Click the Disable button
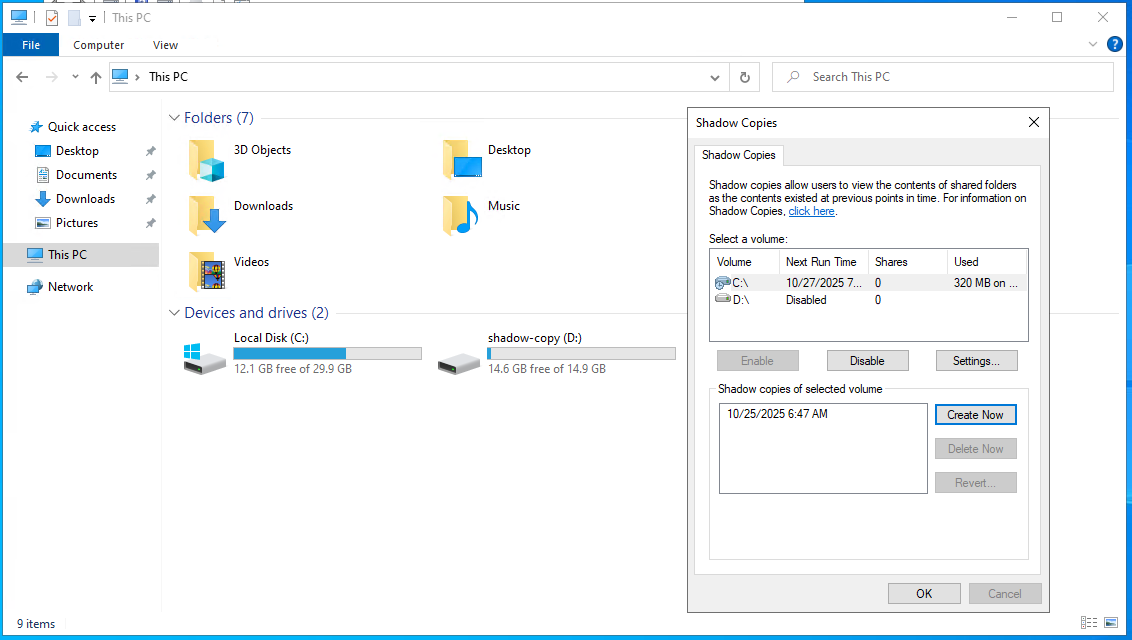 (x=867, y=361)
